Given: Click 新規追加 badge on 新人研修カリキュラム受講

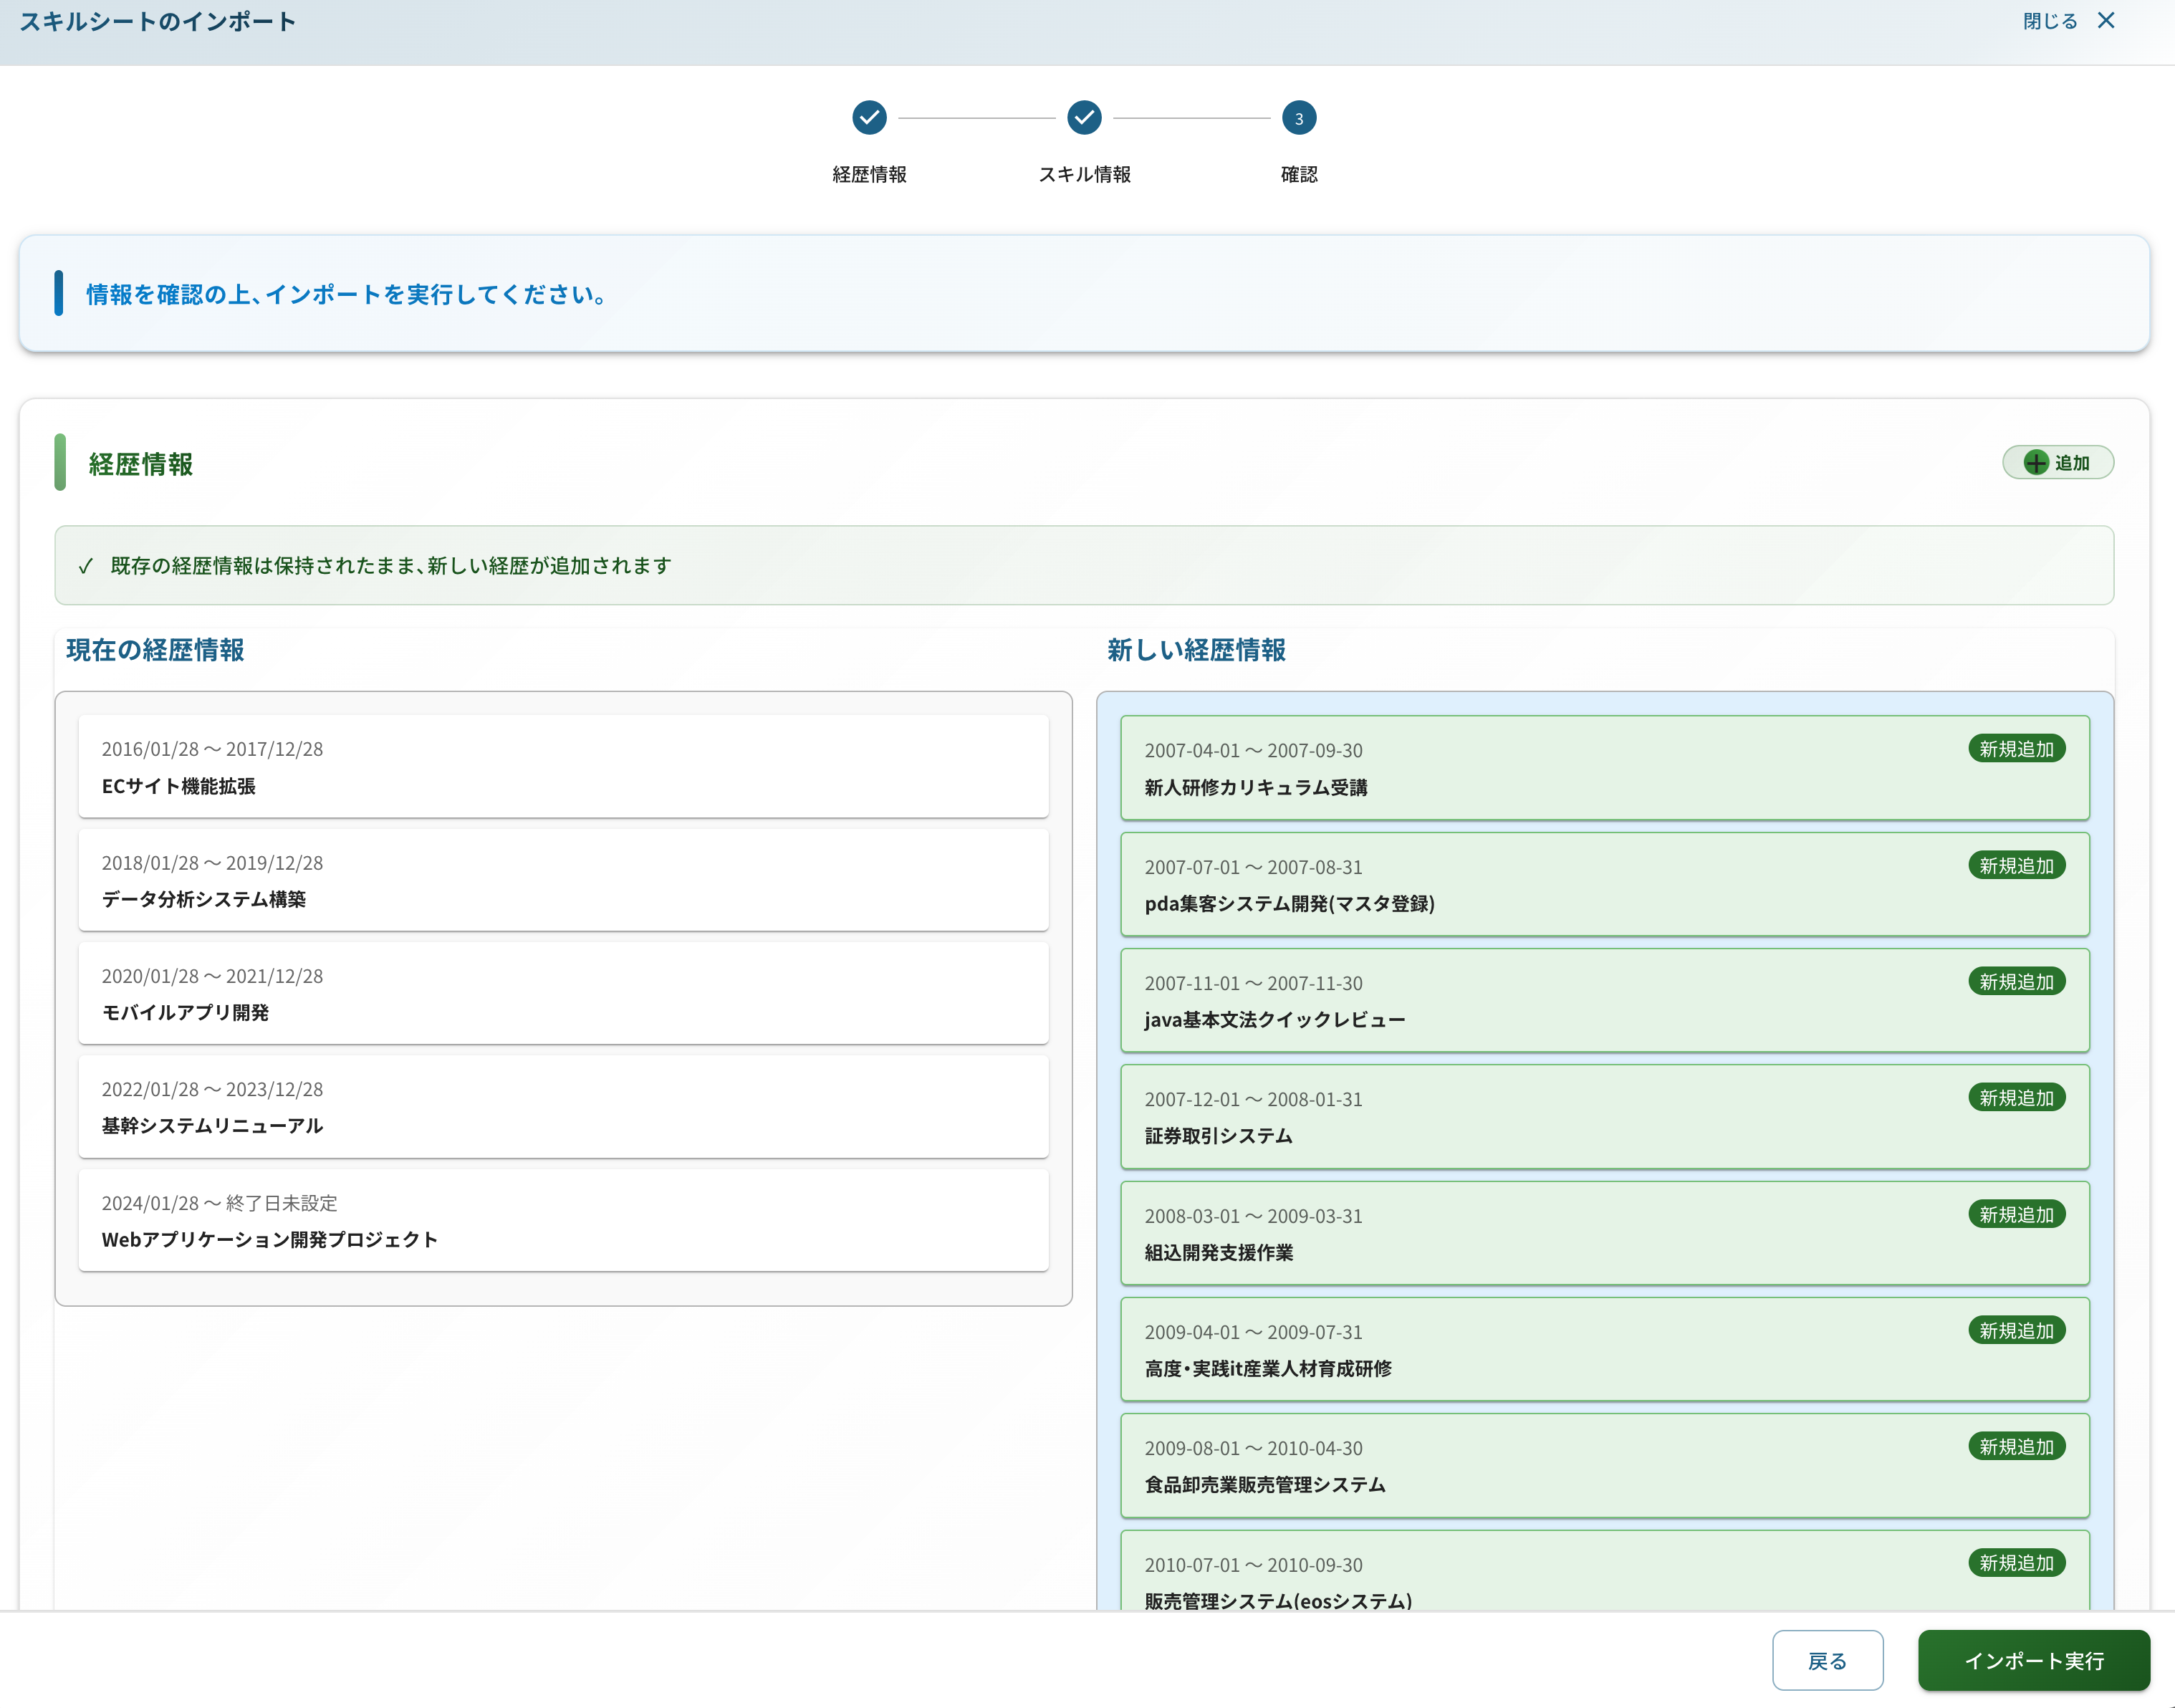Looking at the screenshot, I should coord(2015,749).
